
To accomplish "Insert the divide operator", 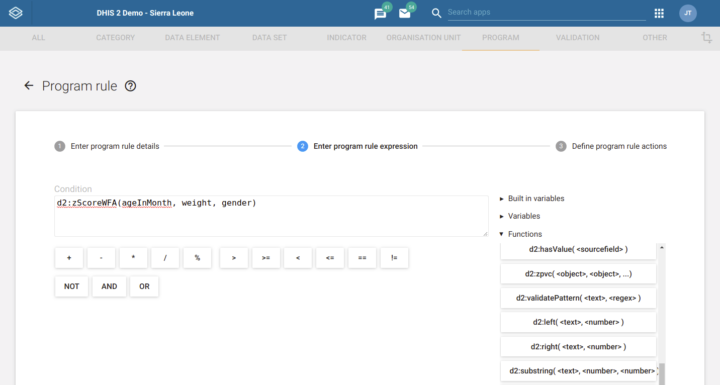I will coord(165,258).
